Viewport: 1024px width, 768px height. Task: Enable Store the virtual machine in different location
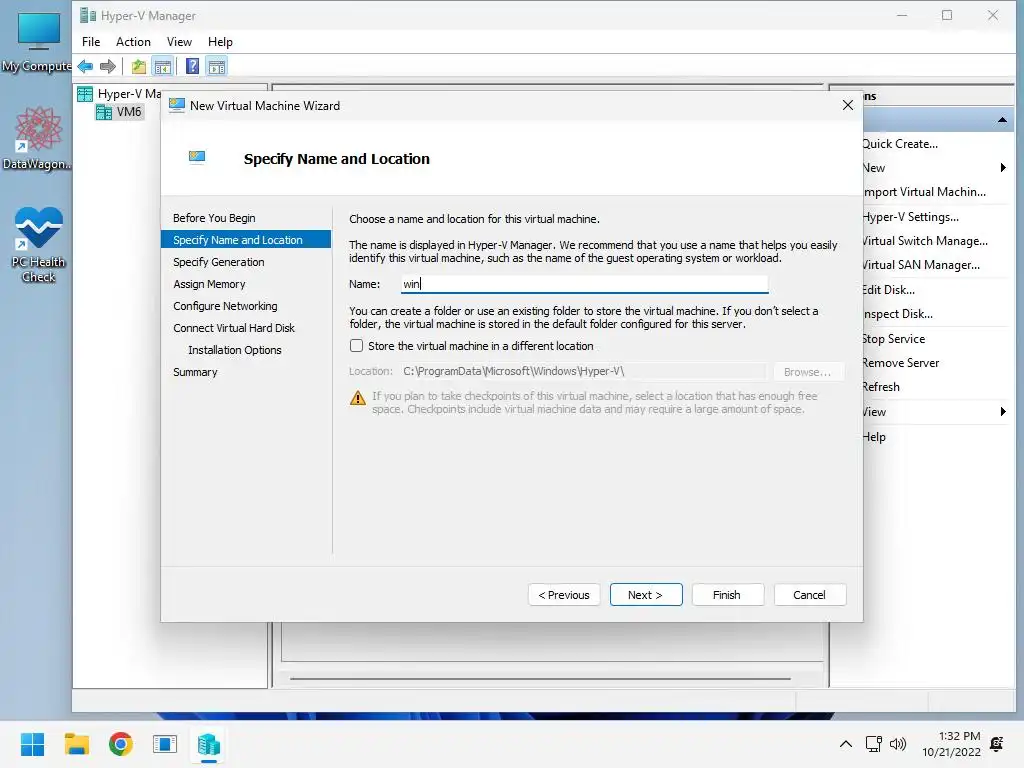pos(357,345)
